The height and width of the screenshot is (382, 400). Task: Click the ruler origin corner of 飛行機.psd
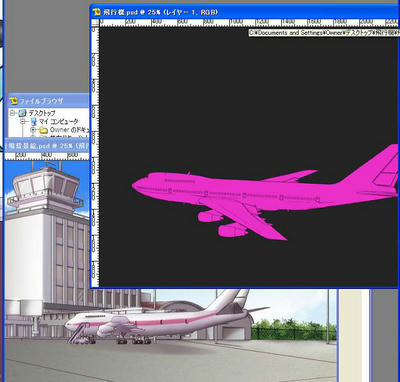pos(95,23)
